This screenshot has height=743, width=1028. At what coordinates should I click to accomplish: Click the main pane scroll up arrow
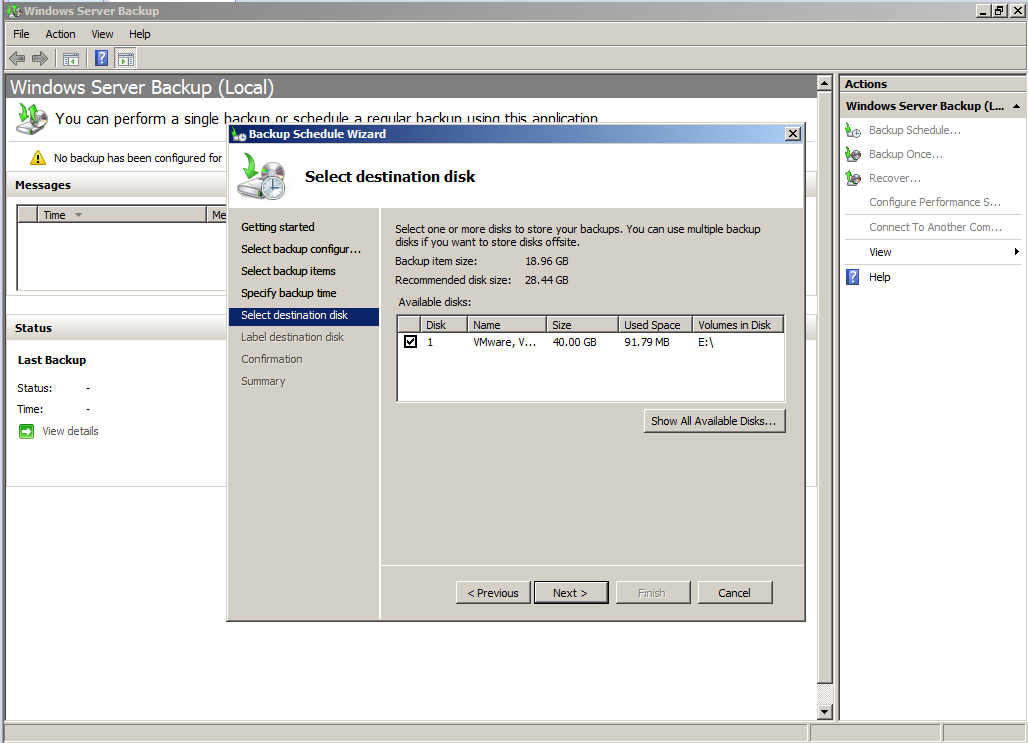pyautogui.click(x=825, y=83)
